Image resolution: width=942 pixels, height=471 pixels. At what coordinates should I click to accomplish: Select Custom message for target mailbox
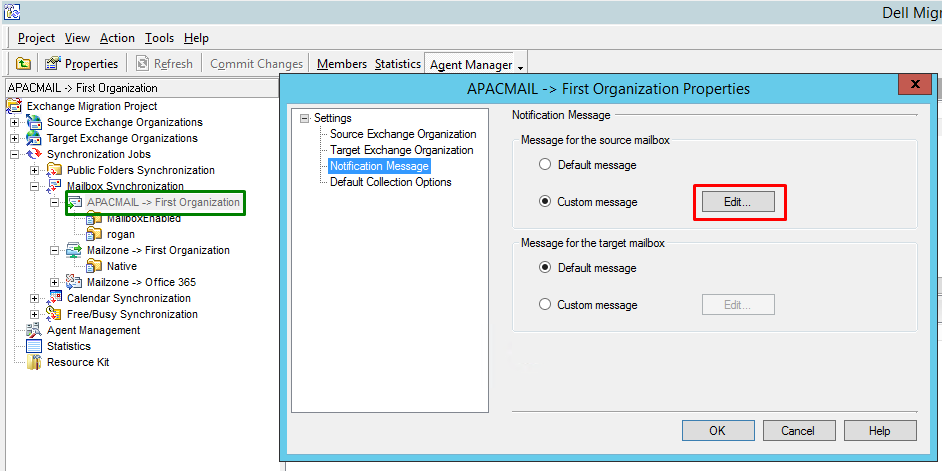point(545,305)
